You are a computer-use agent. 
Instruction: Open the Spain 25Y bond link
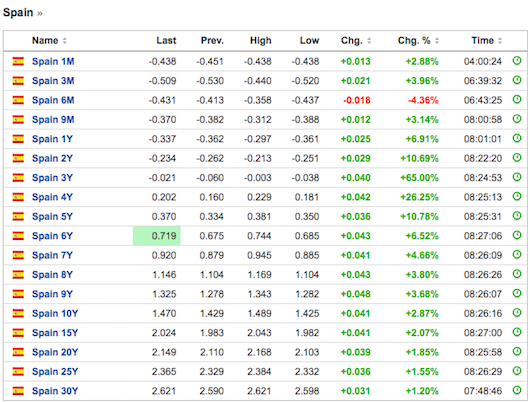55,372
